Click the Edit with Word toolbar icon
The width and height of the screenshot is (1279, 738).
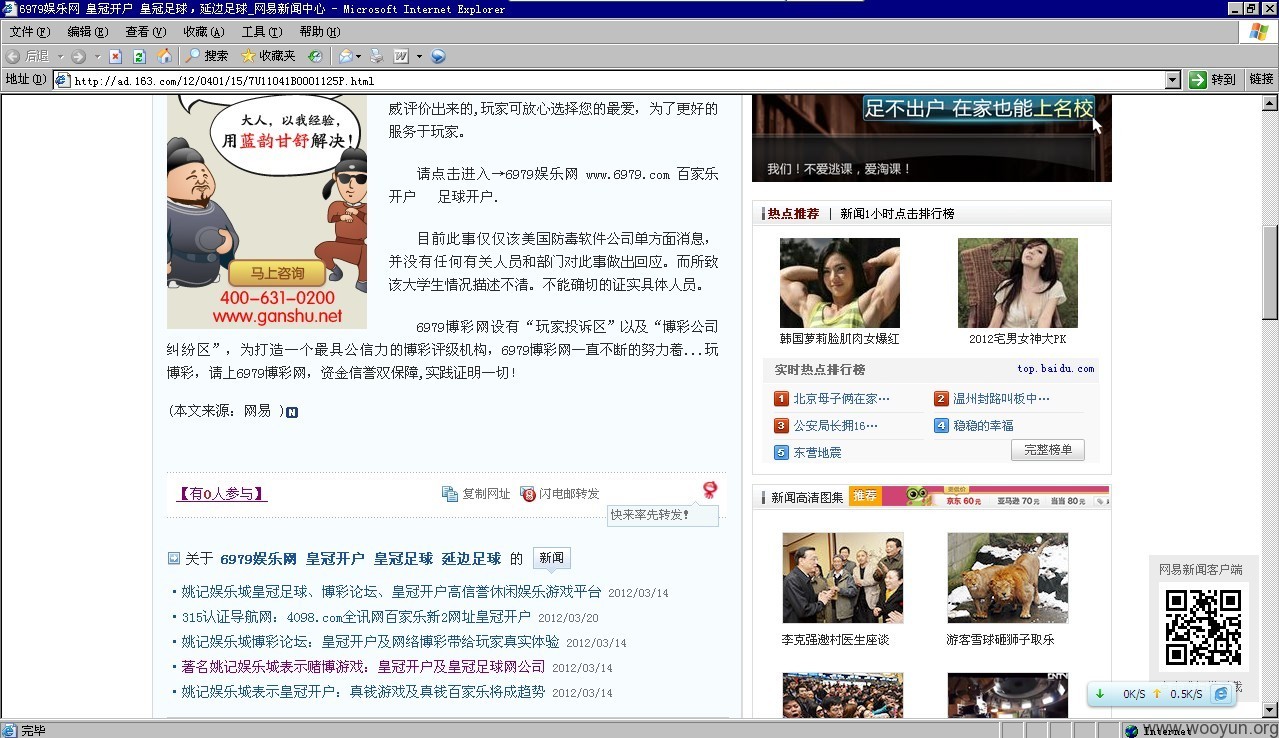tap(401, 56)
